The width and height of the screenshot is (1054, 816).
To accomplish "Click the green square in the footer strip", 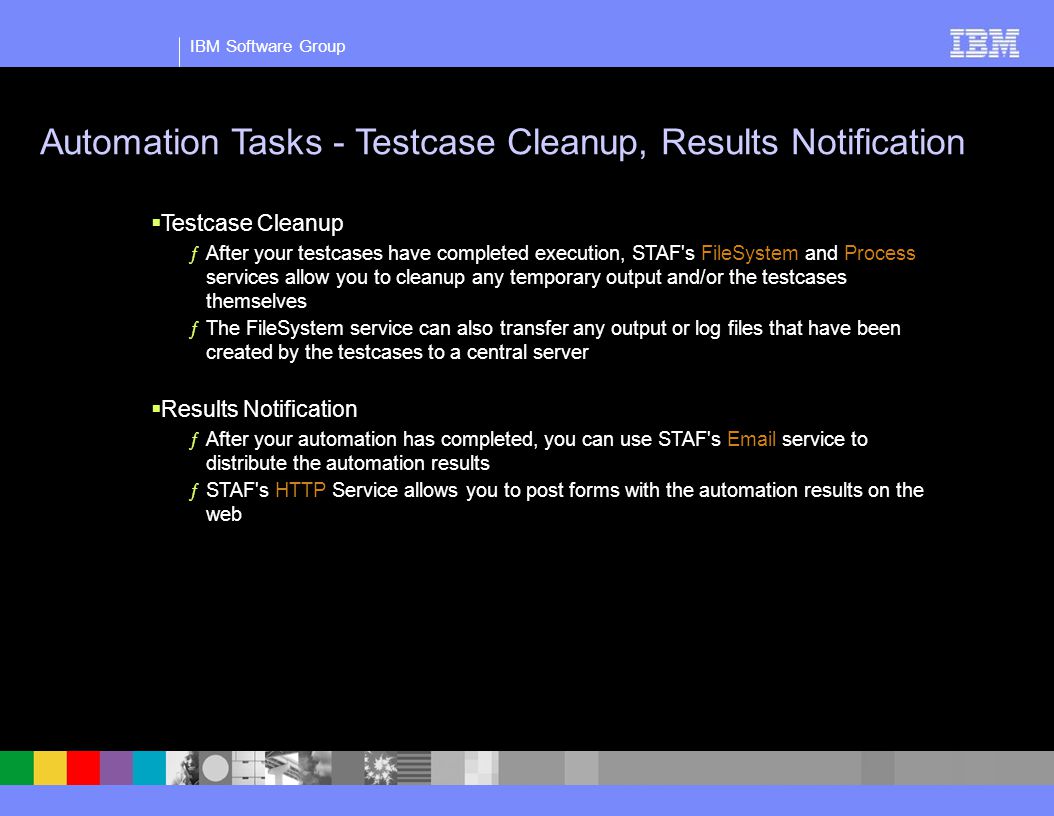I will coord(17,768).
